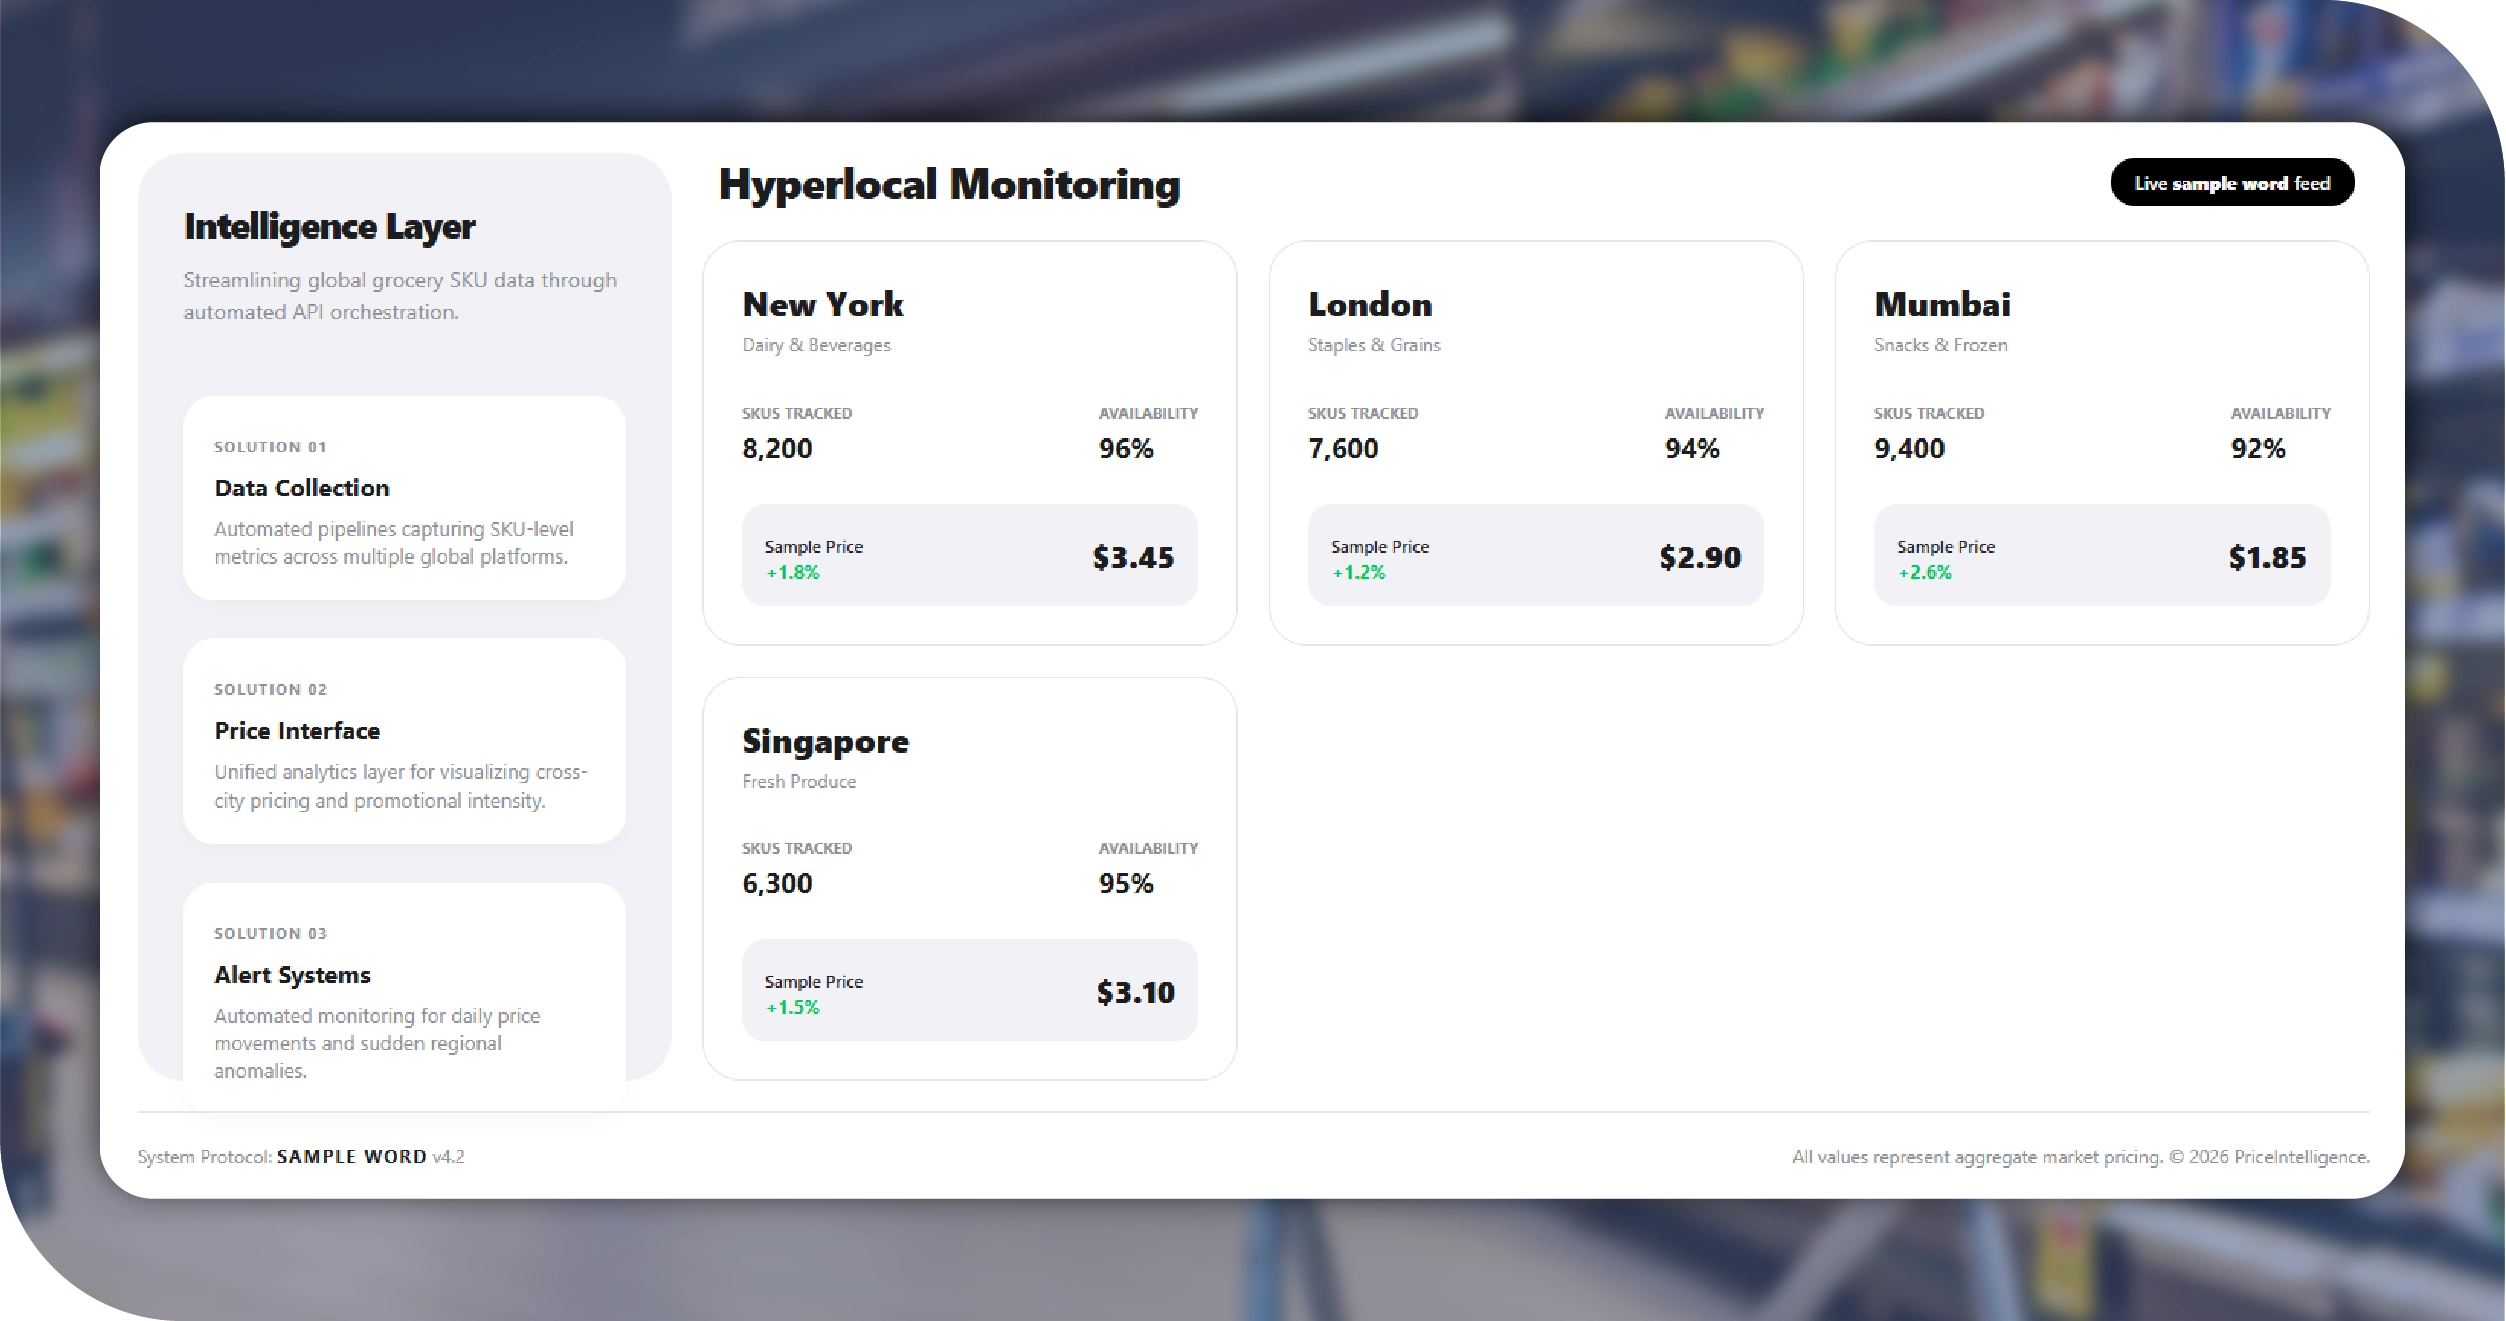Image resolution: width=2506 pixels, height=1321 pixels.
Task: Click Singapore's sample price $3.10
Action: pyautogui.click(x=1135, y=992)
